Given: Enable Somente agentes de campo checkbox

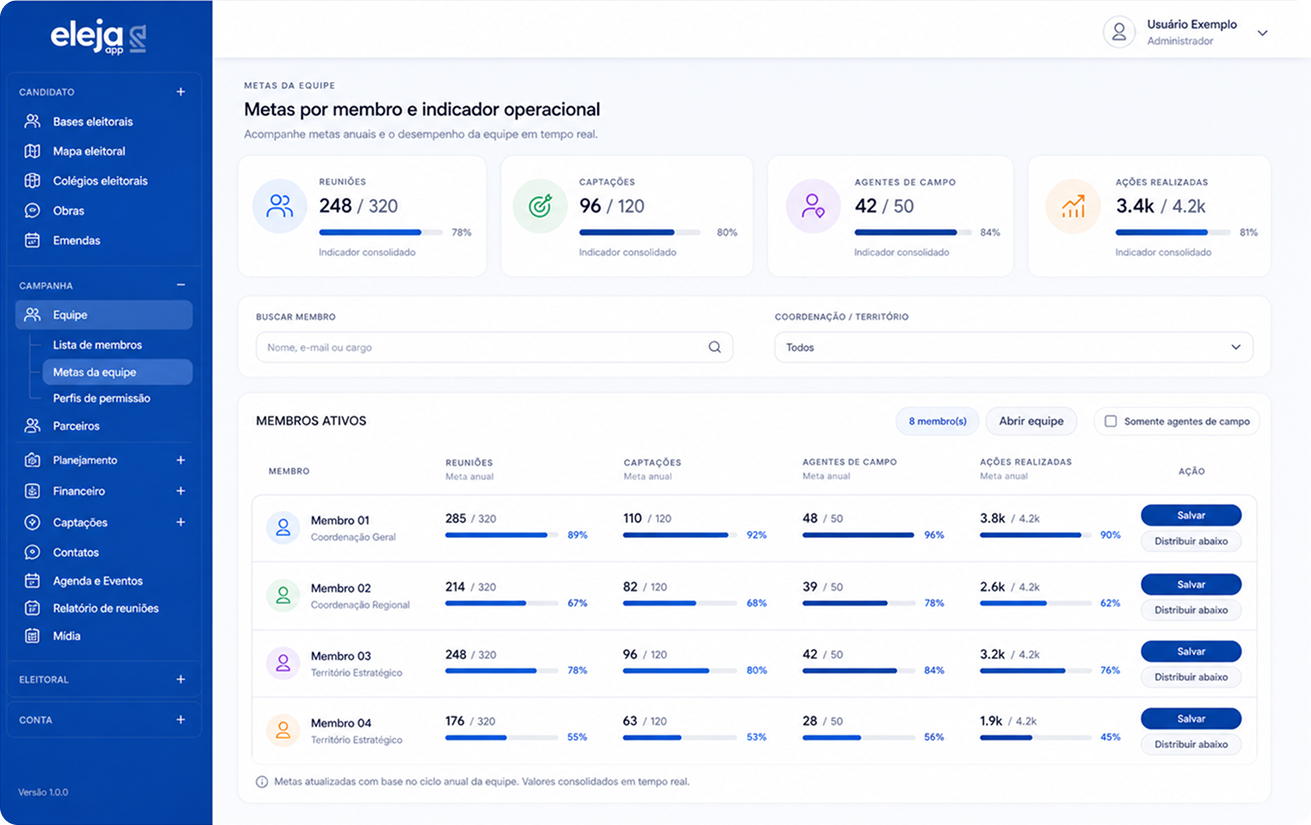Looking at the screenshot, I should click(1110, 421).
